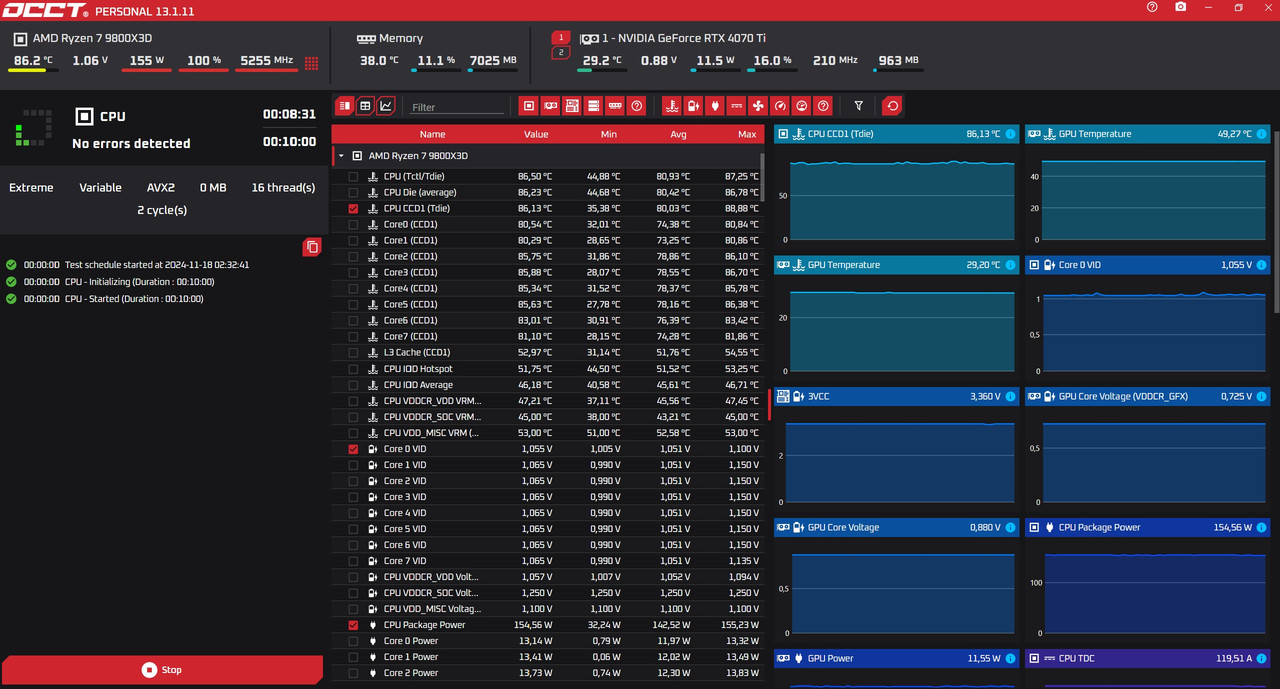
Task: Collapse the AMD Ryzen 7 9800X3D sensor group
Action: tap(341, 156)
